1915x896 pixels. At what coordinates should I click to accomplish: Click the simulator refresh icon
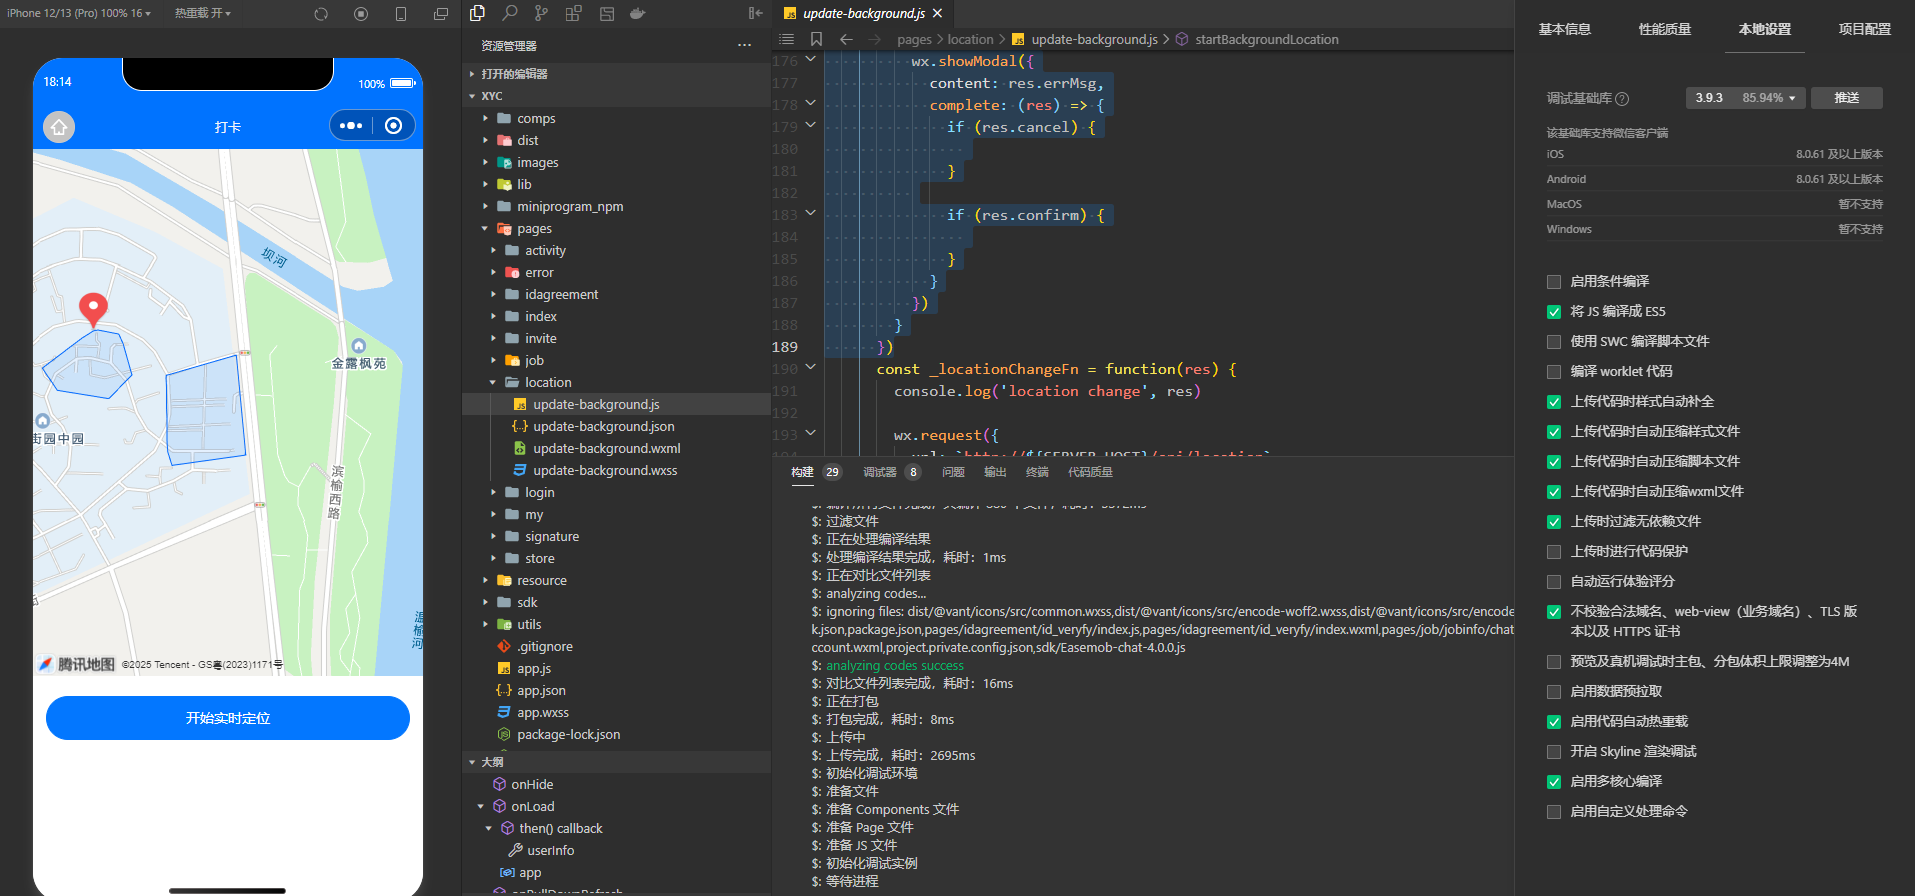(x=321, y=14)
